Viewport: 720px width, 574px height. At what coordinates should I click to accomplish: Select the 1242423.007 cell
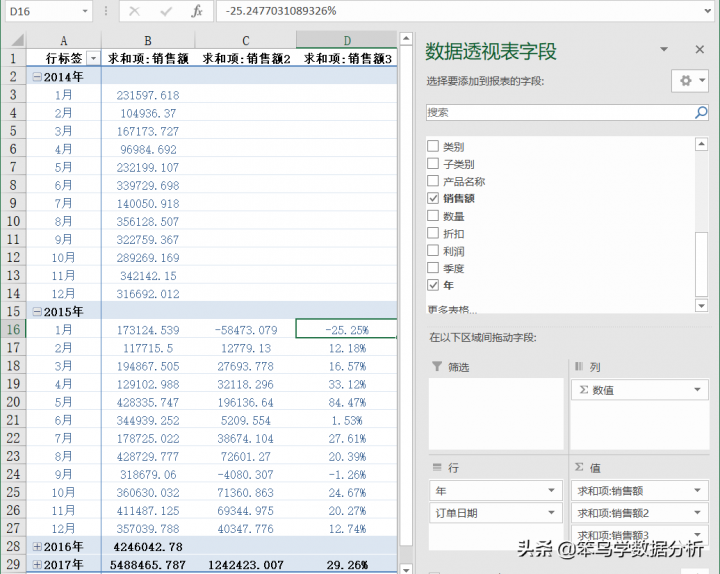pyautogui.click(x=246, y=564)
